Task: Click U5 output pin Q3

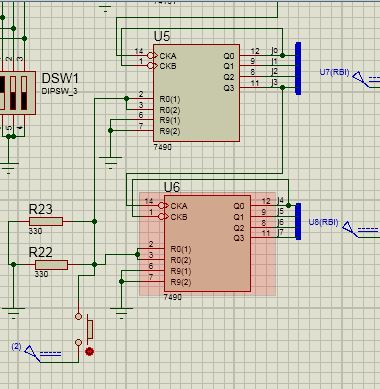Action: [x=250, y=88]
